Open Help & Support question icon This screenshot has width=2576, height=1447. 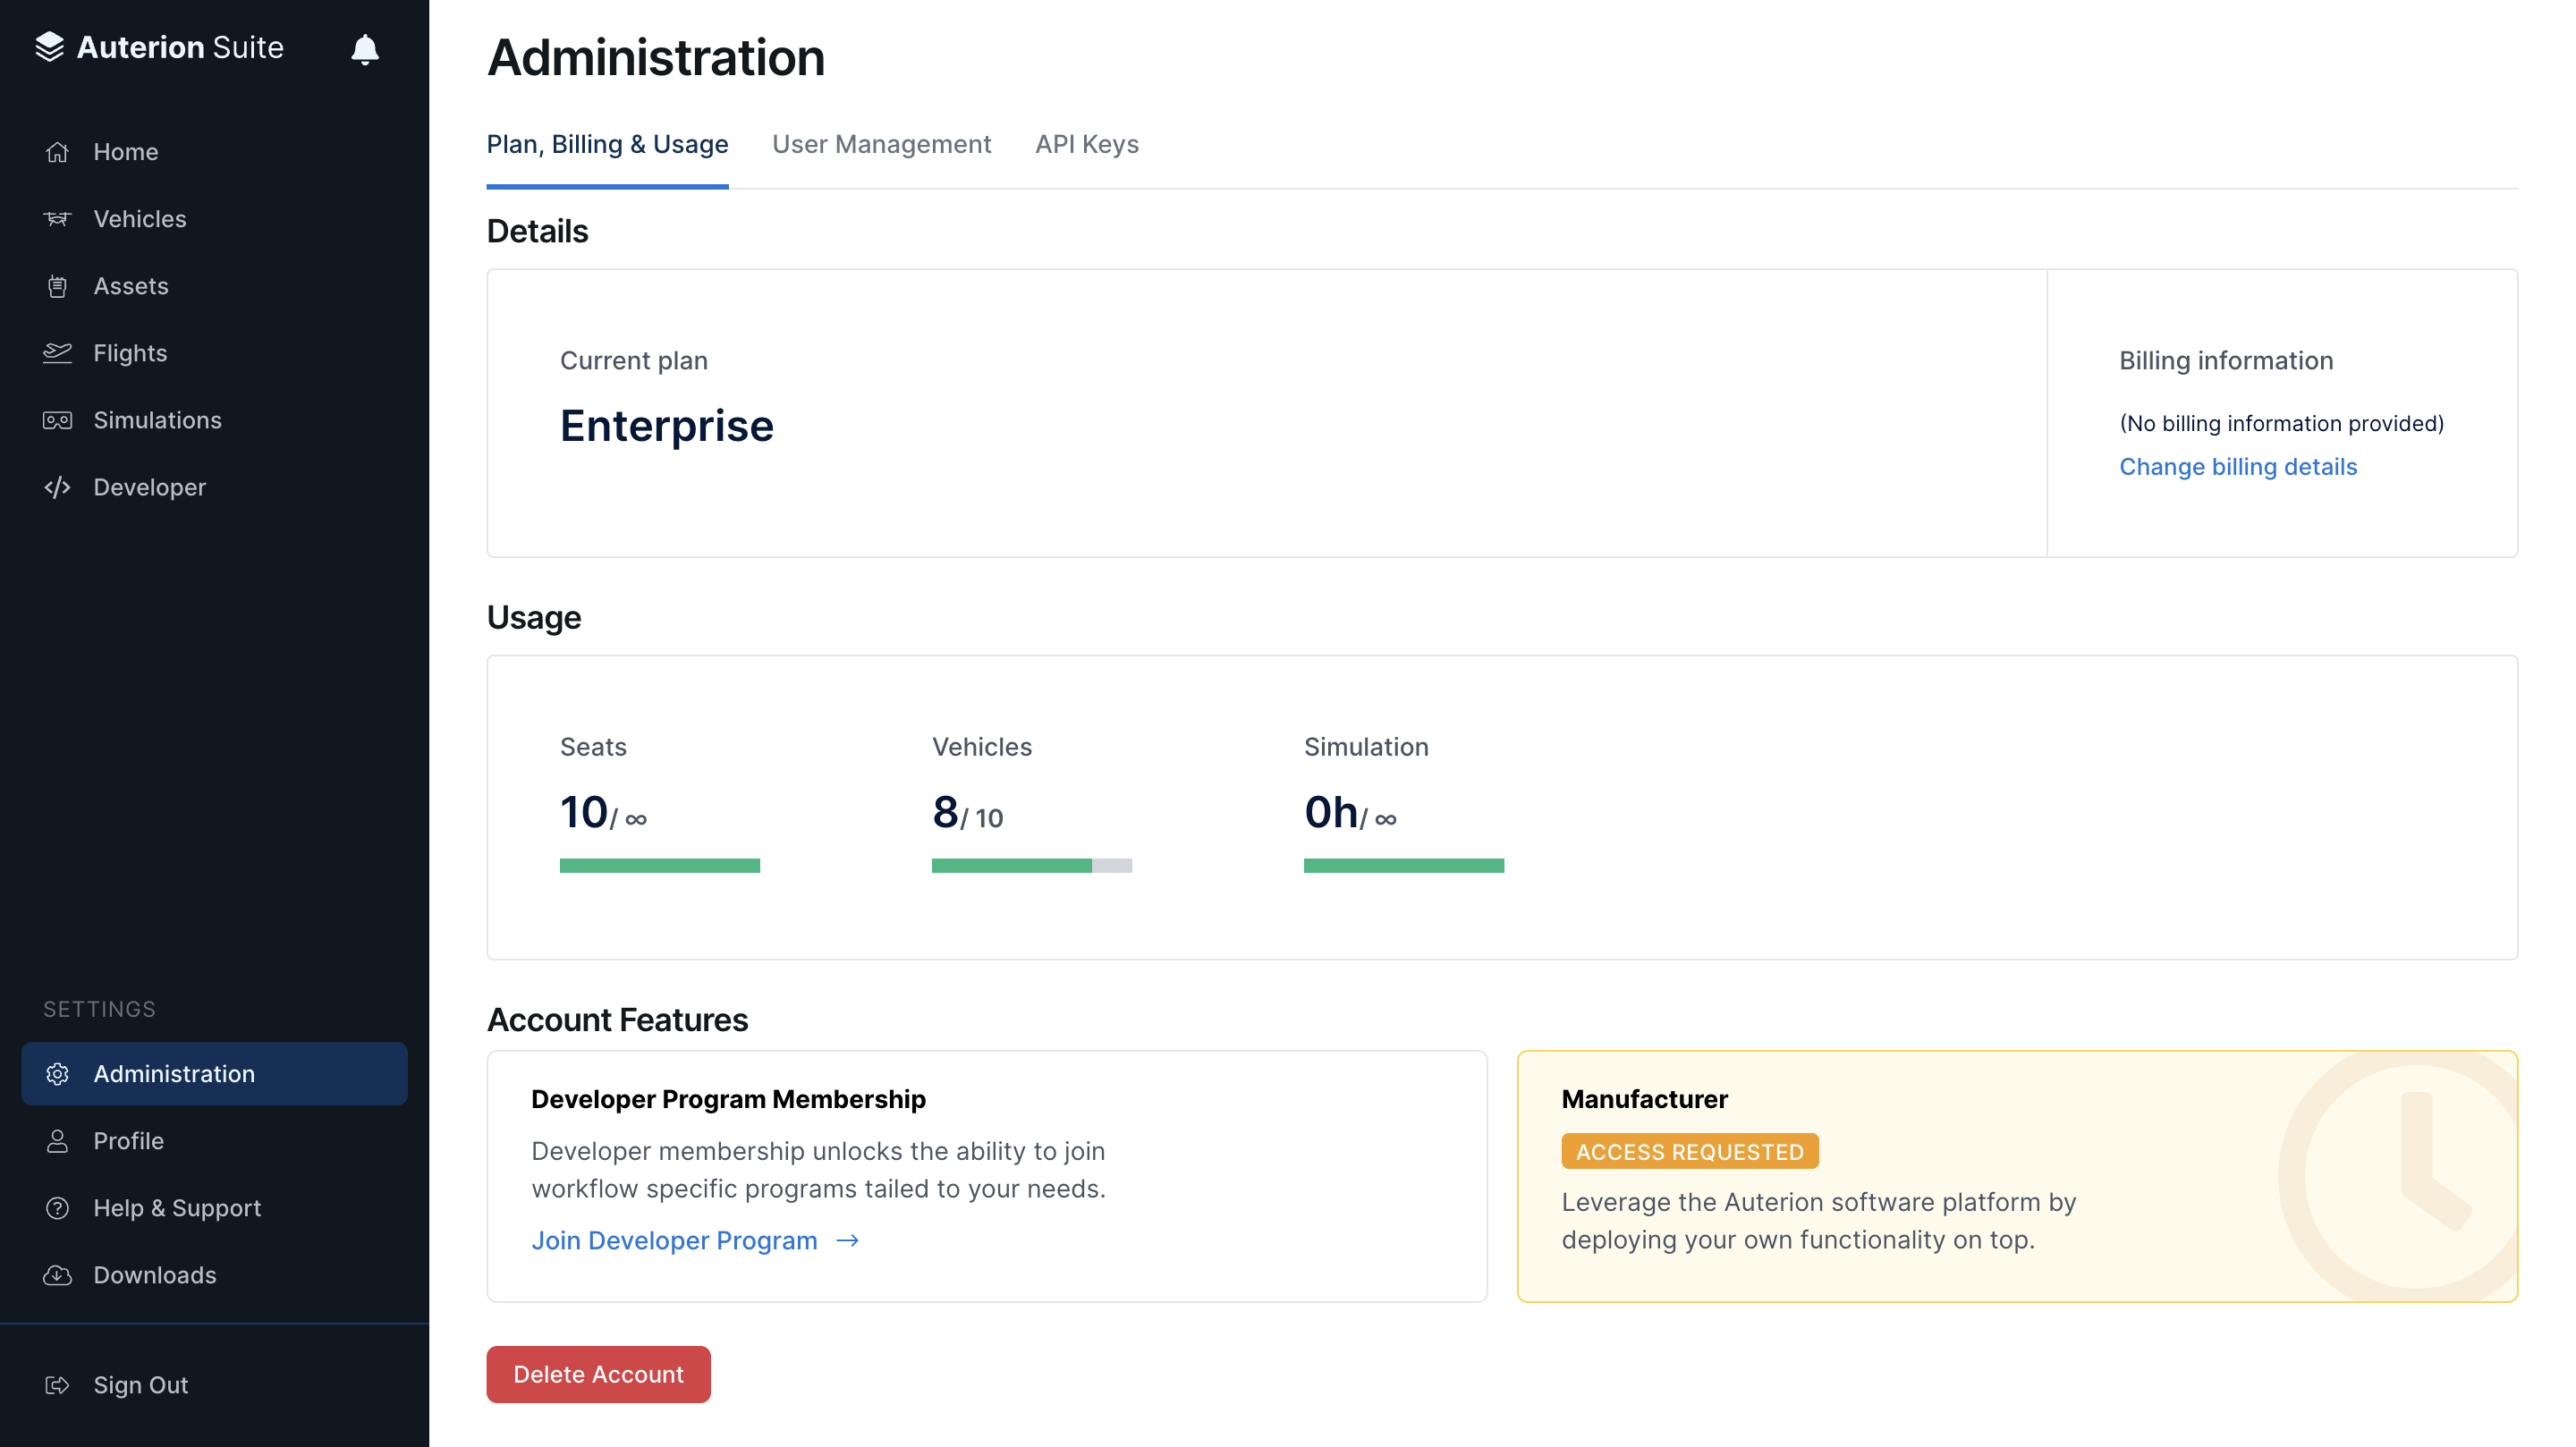(57, 1208)
